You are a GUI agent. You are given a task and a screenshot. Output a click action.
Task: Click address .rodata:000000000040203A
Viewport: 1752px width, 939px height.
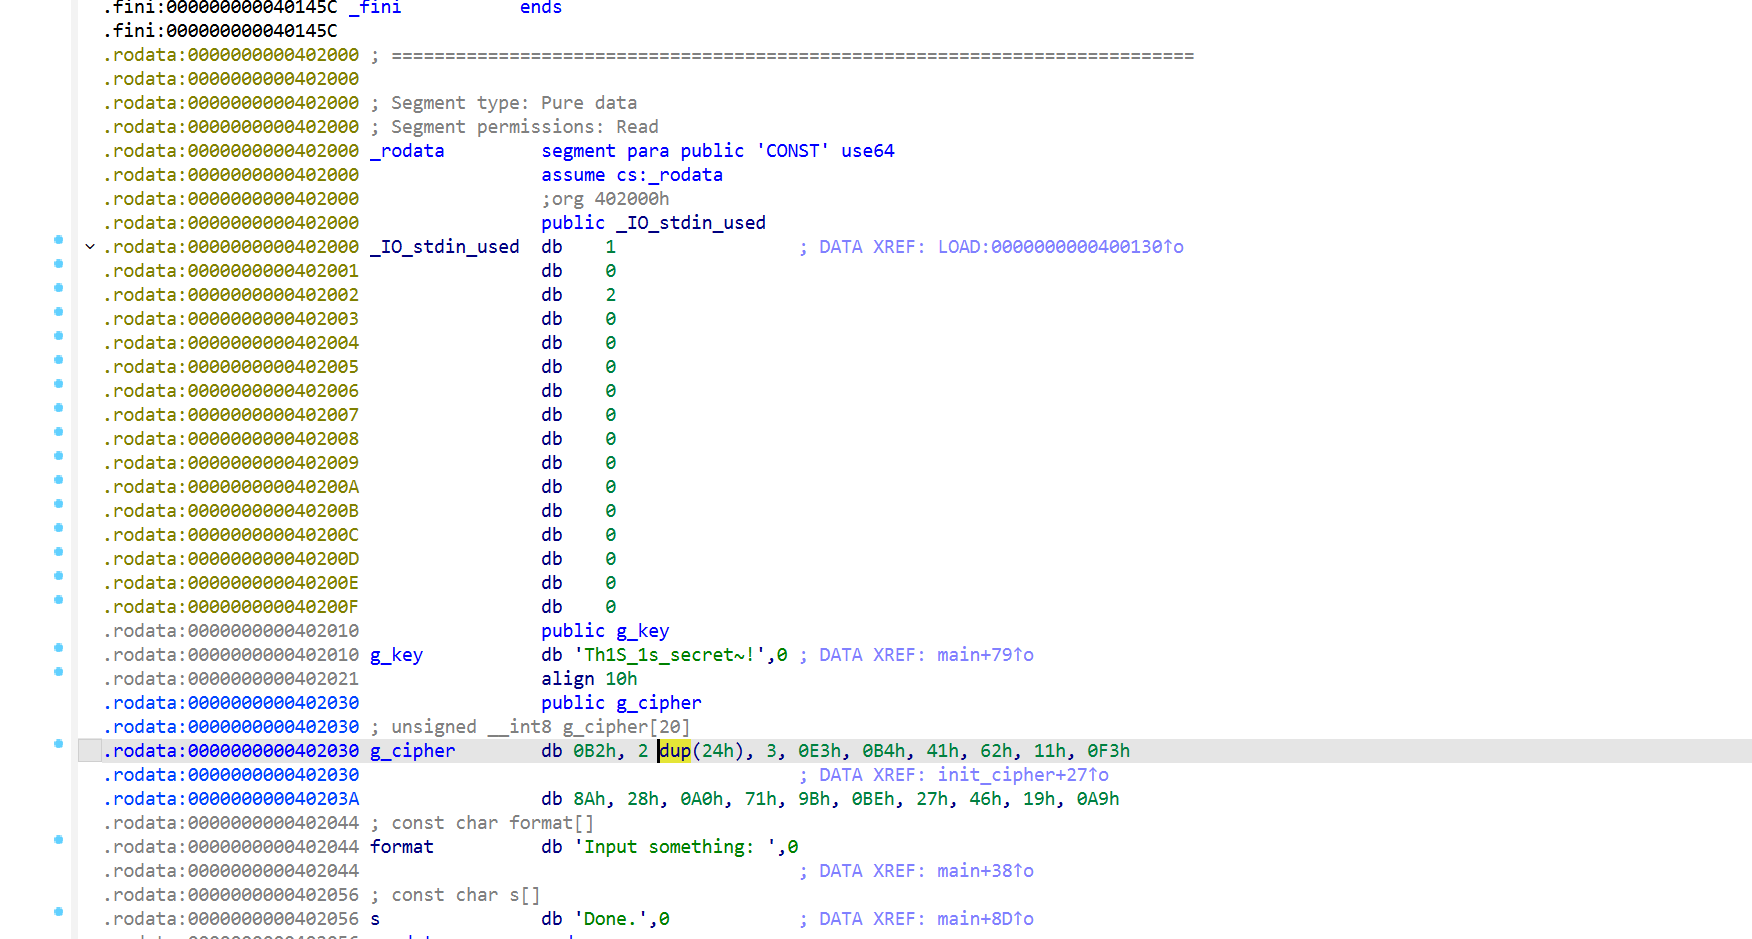click(x=231, y=799)
